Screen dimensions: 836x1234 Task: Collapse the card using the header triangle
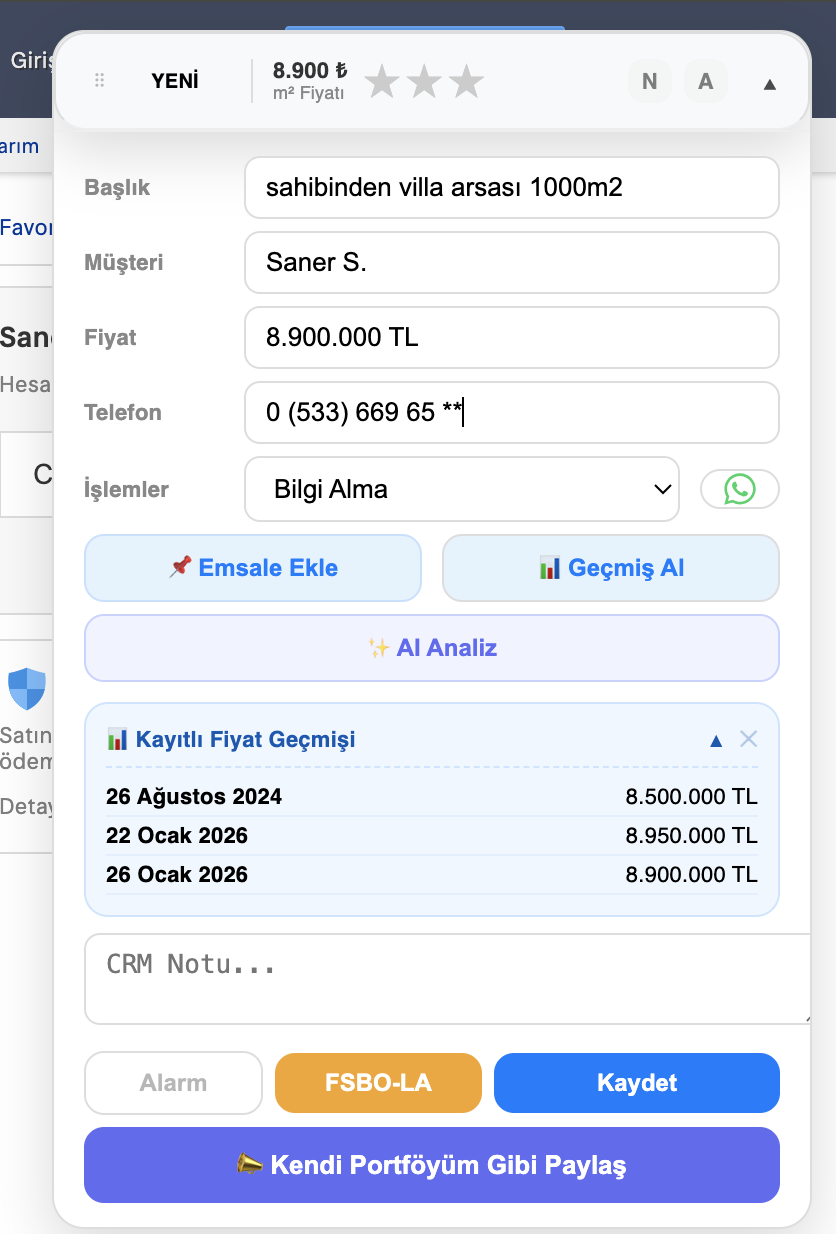[769, 85]
